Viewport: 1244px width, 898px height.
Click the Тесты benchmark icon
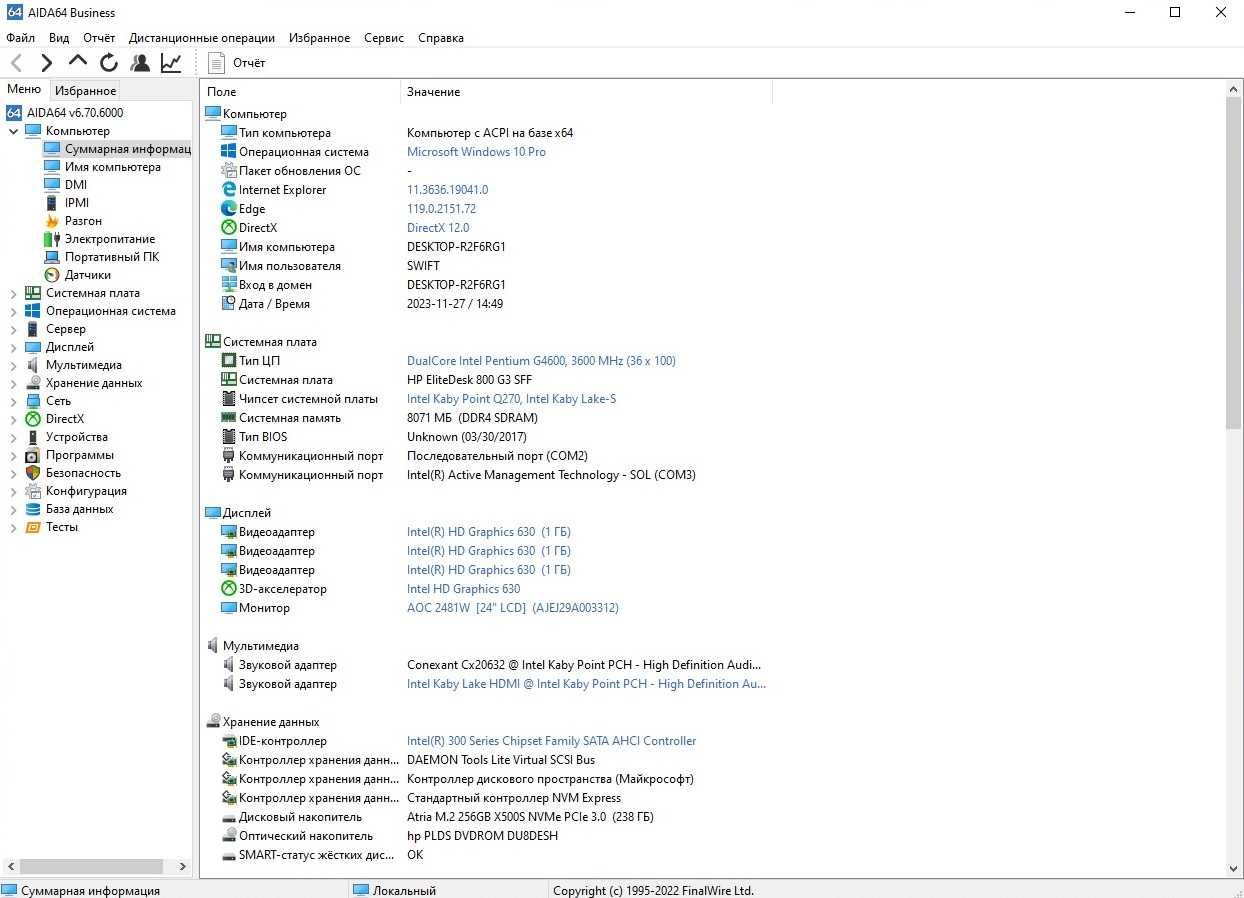(x=33, y=527)
